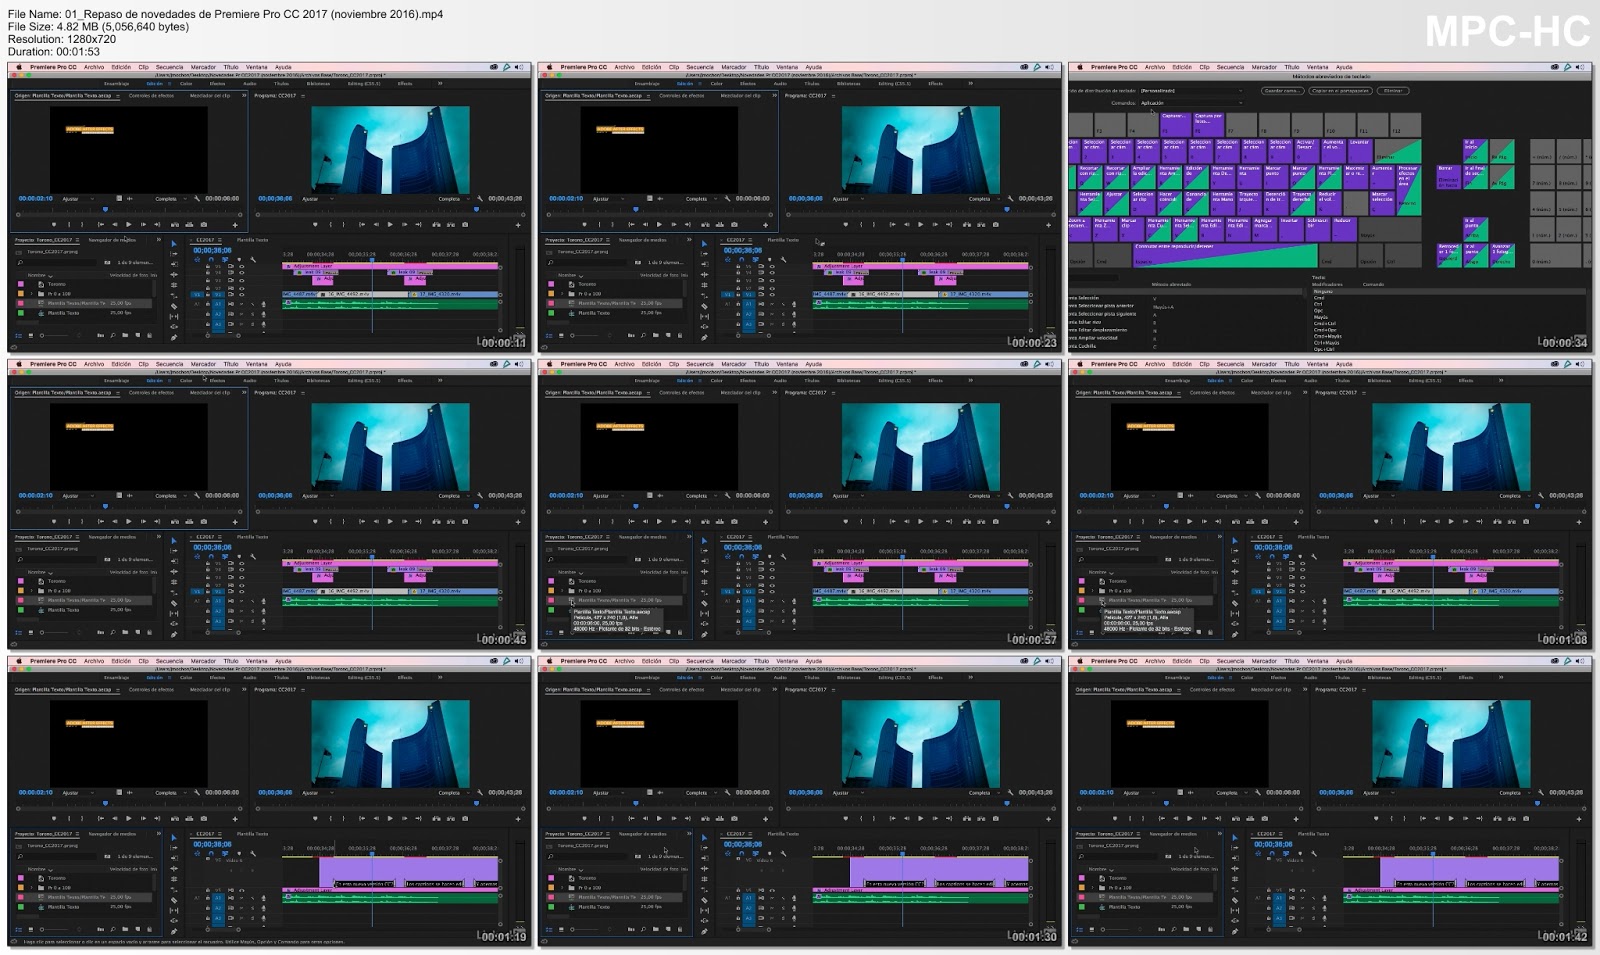Select Track Select Forward tool in frame 00:00:23
Screen dimensions: 1600x955
coord(704,254)
